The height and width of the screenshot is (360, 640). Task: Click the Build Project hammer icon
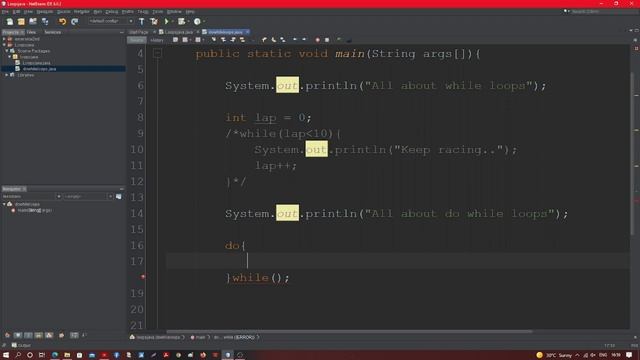coord(142,21)
